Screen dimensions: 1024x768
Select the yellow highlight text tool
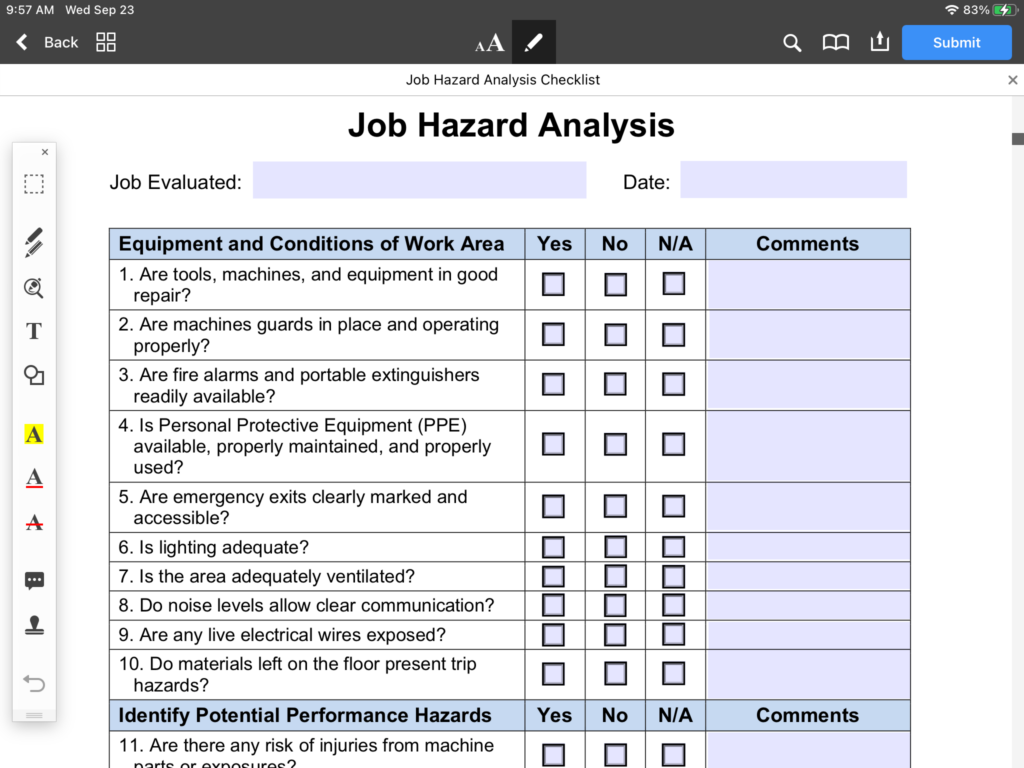point(33,433)
